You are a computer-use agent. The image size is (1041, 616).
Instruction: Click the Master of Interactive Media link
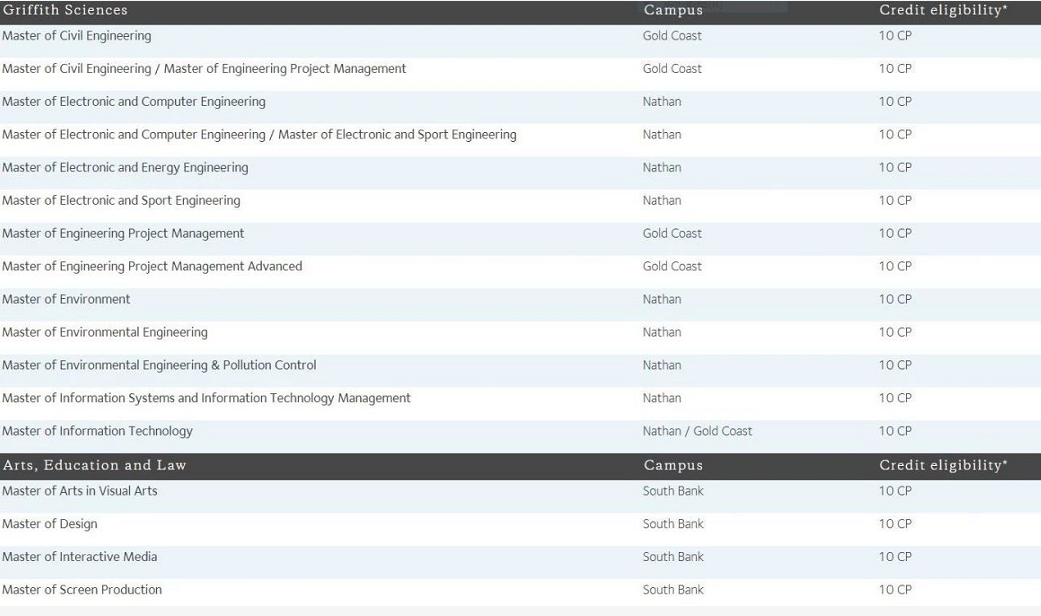point(80,557)
